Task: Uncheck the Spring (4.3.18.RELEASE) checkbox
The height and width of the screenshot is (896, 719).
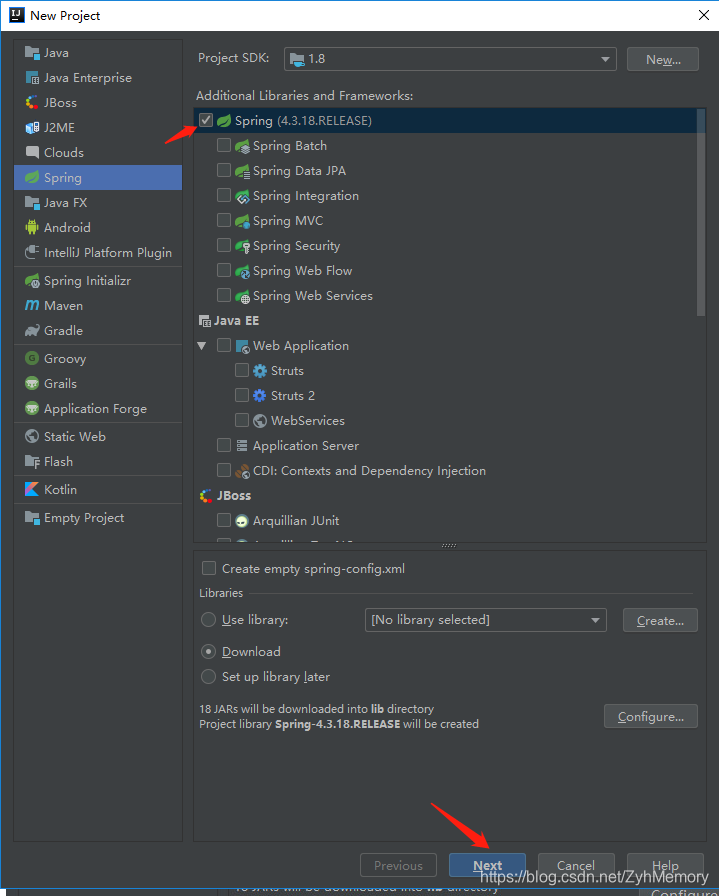Action: (x=206, y=120)
